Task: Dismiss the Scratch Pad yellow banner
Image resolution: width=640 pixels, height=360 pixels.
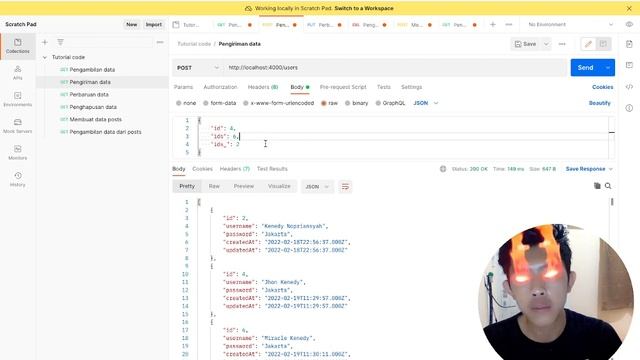Action: click(x=629, y=8)
